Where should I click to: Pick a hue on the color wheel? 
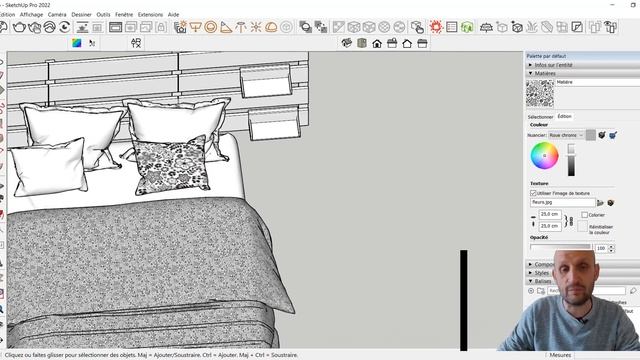pyautogui.click(x=544, y=156)
